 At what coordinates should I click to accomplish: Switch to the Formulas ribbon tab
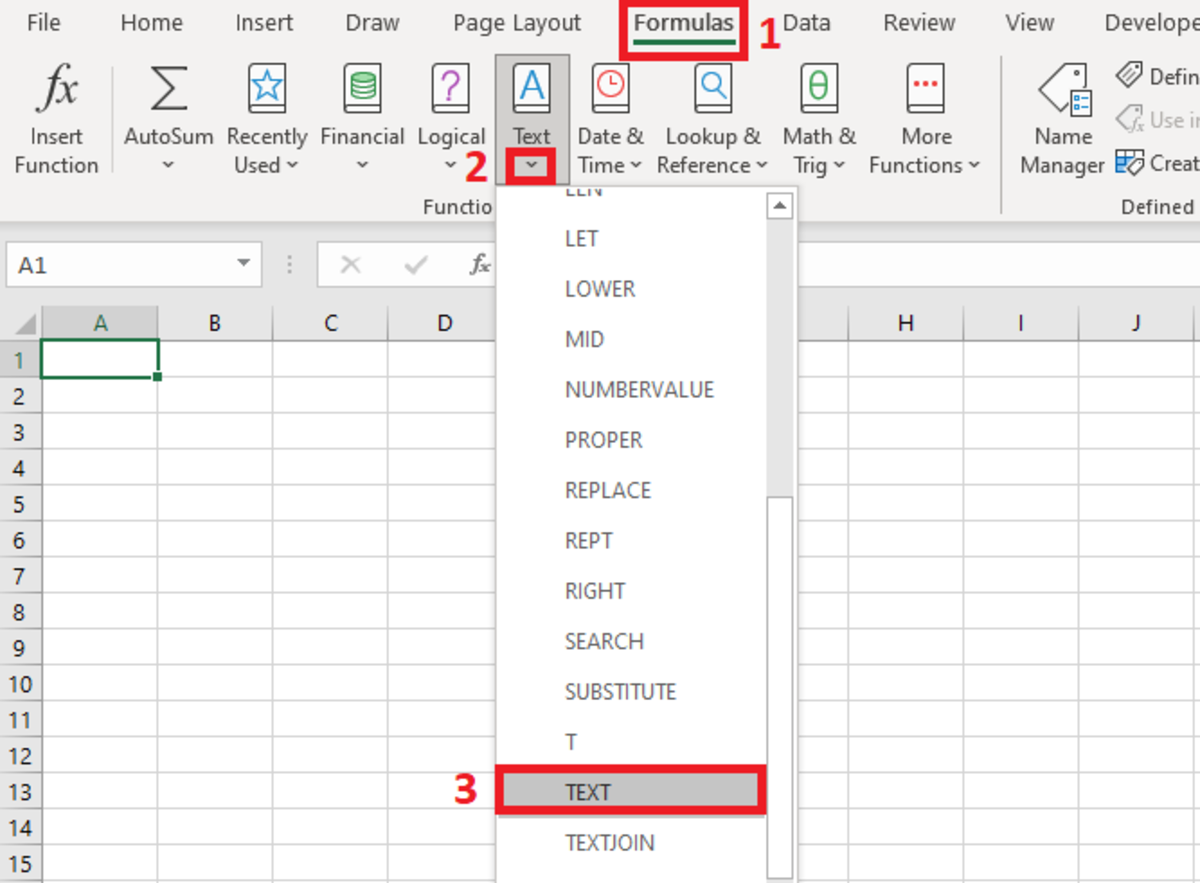(x=683, y=22)
